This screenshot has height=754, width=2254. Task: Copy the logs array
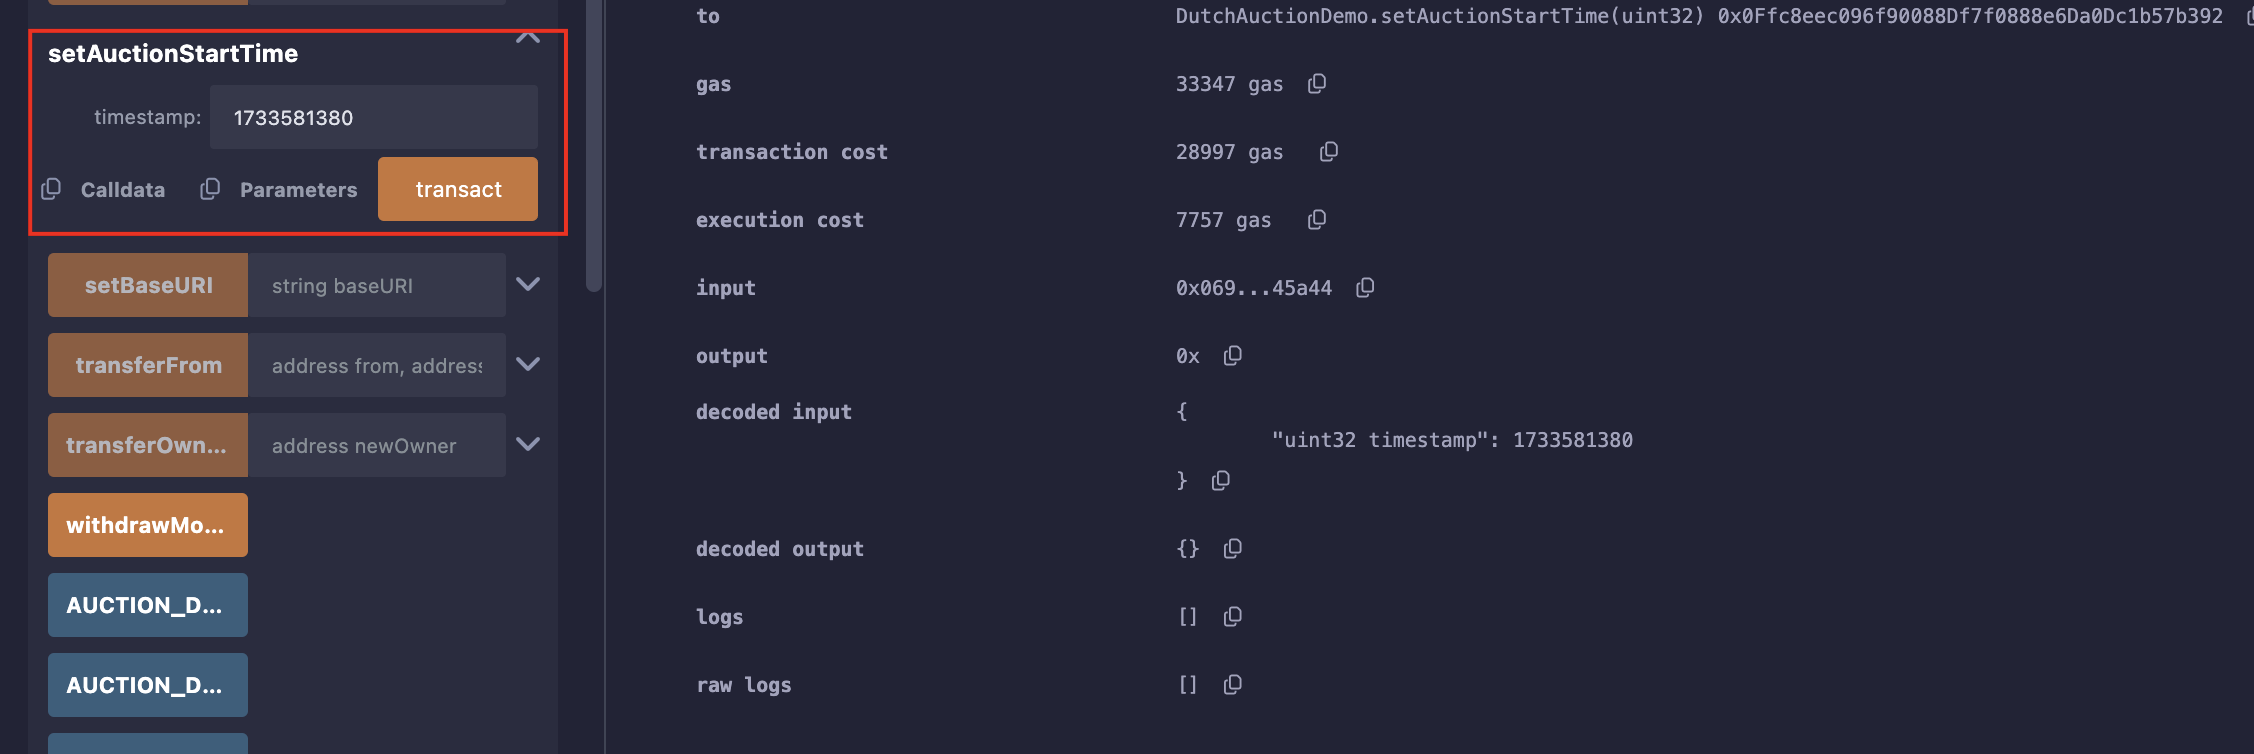click(1233, 617)
